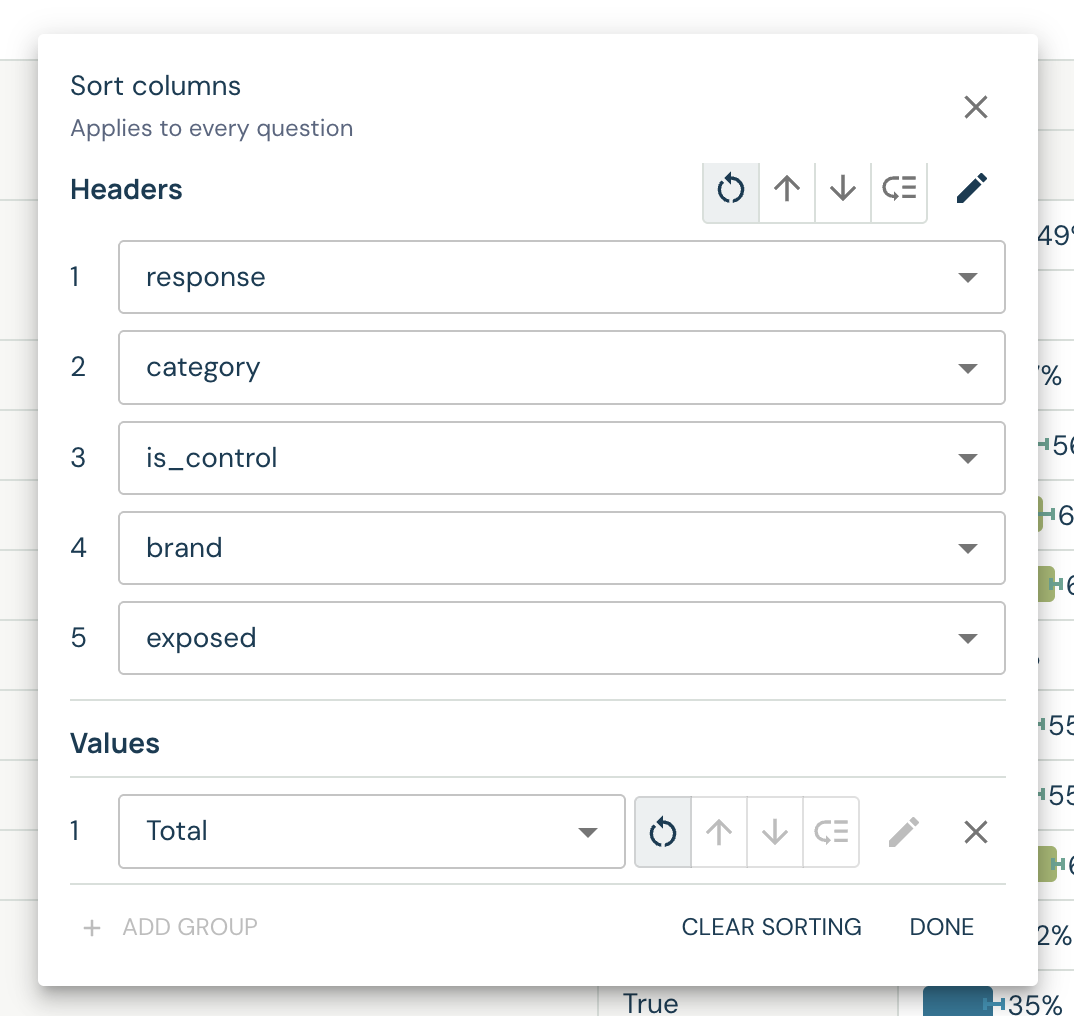Screen dimensions: 1074x1016
Task: Click the Values section title
Action: pos(115,744)
